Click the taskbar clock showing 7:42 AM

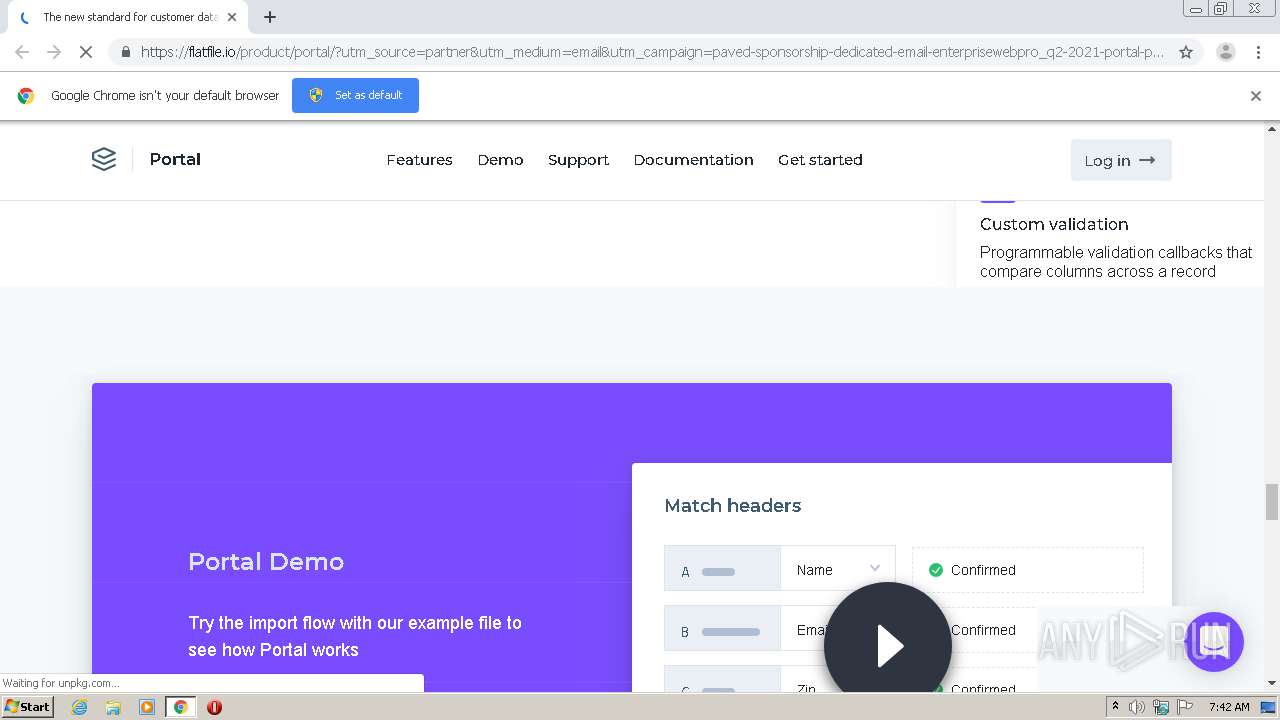pyautogui.click(x=1229, y=707)
